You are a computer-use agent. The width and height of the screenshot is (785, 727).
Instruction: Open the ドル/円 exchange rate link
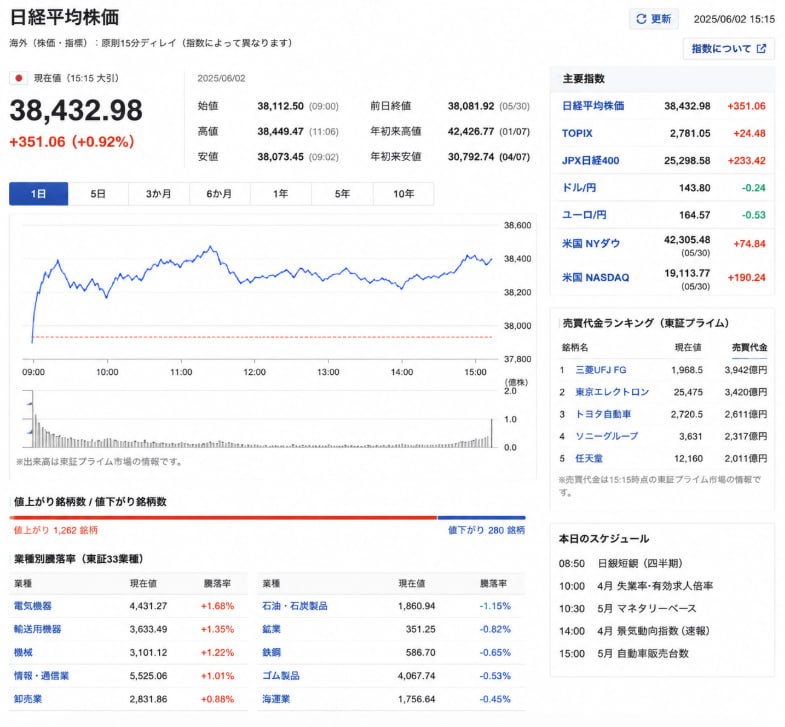click(579, 188)
